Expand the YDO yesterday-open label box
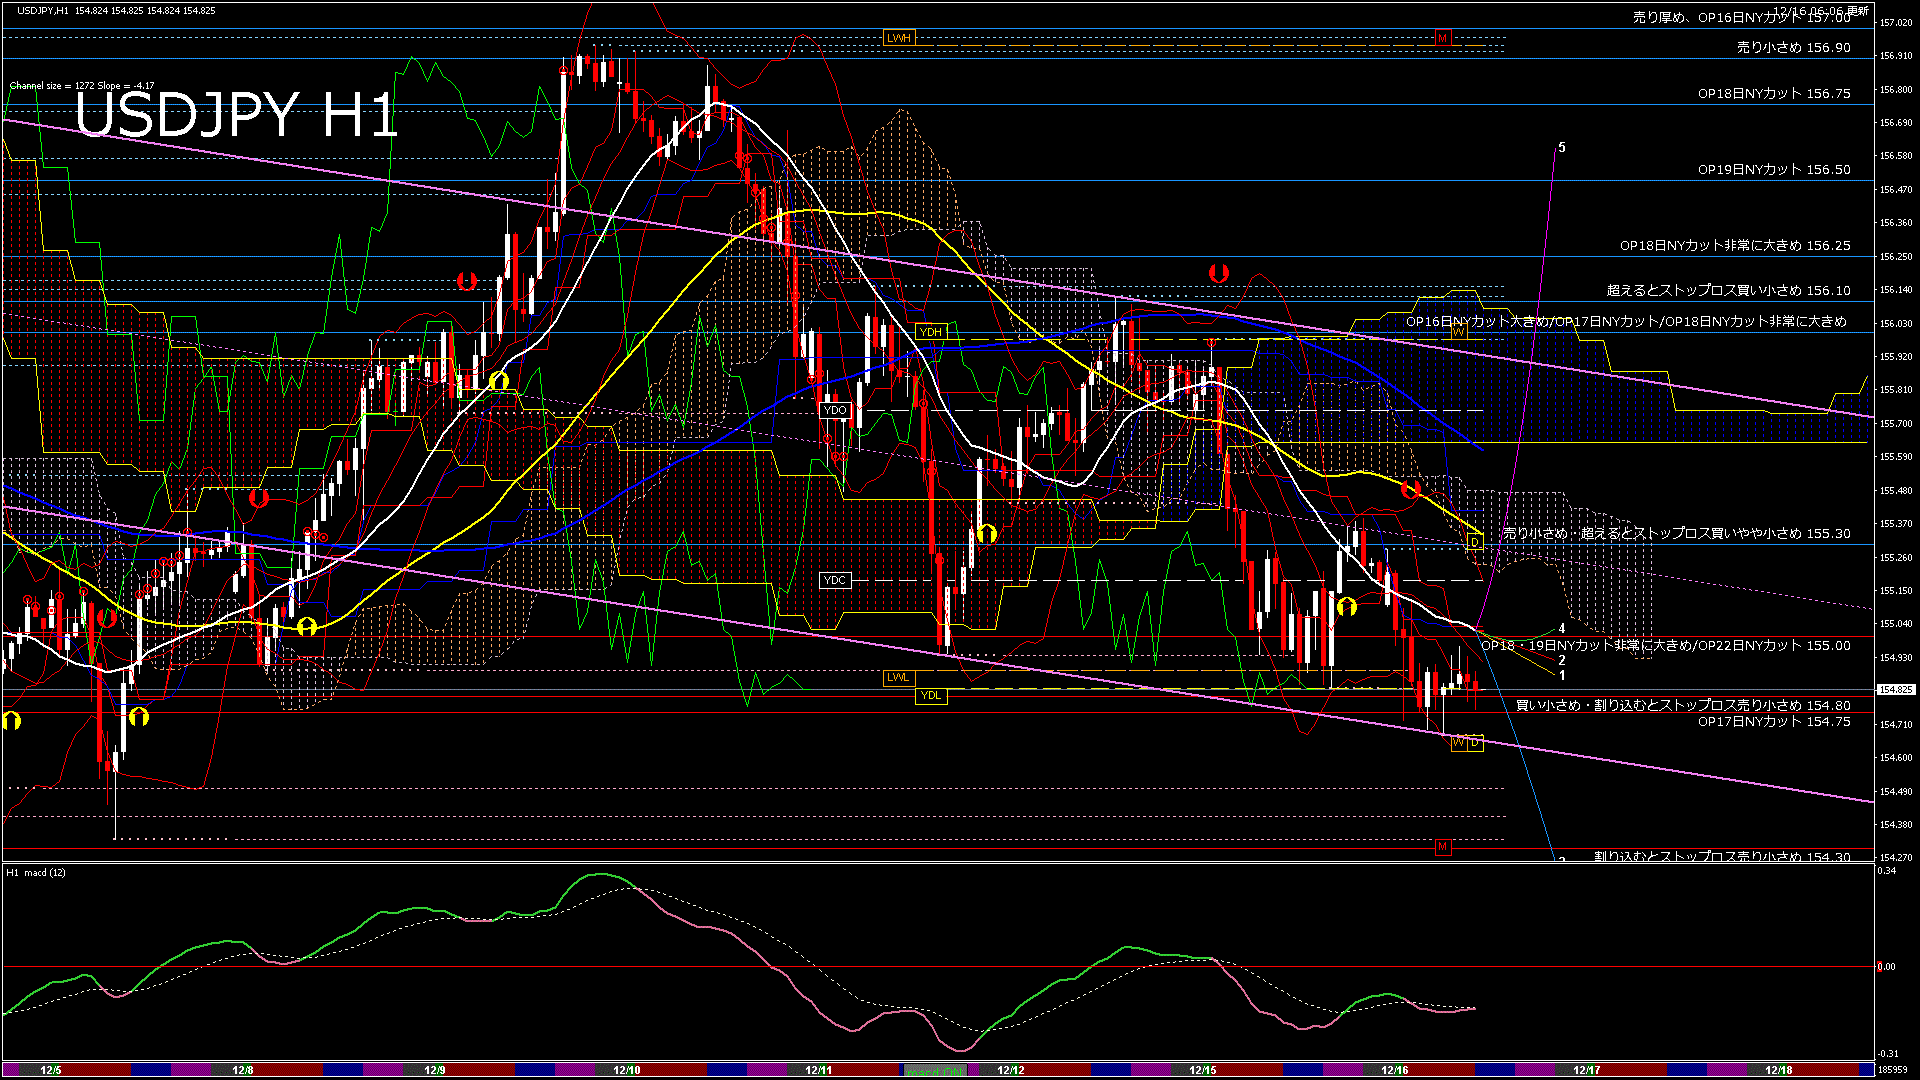The image size is (1920, 1080). click(835, 410)
